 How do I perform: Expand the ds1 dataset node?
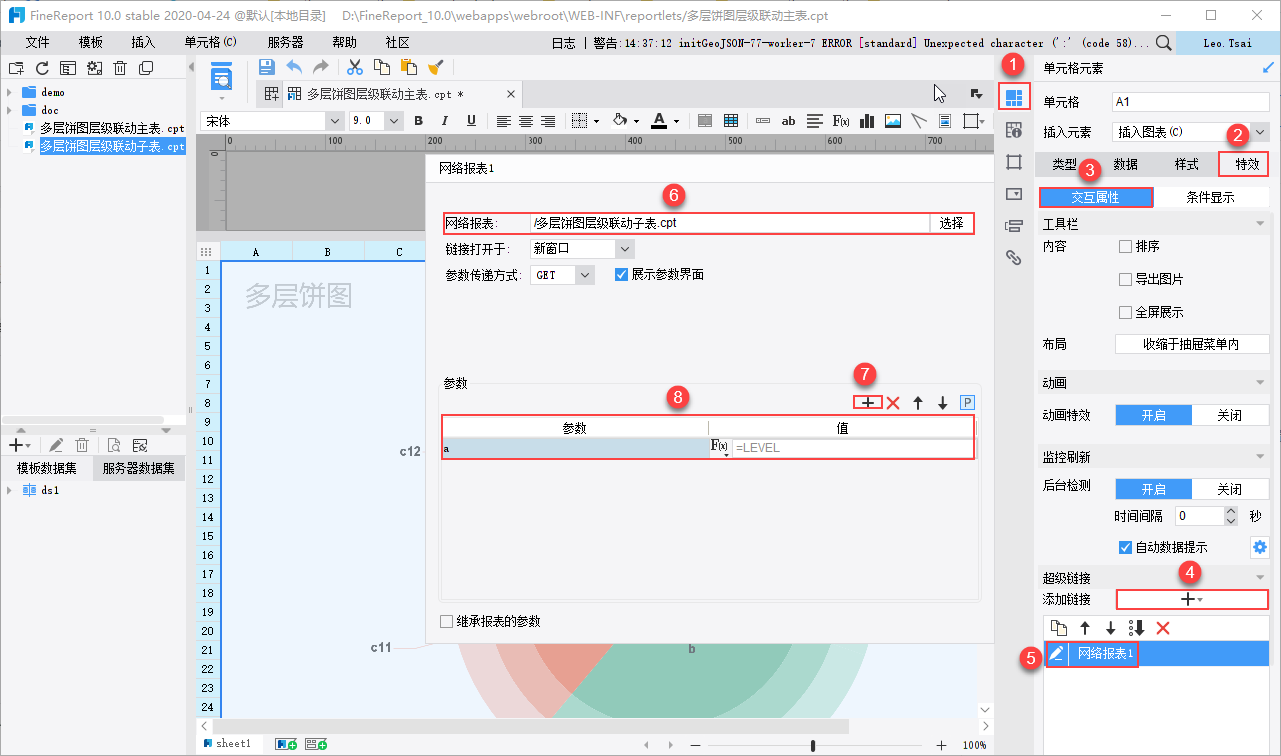[x=9, y=490]
